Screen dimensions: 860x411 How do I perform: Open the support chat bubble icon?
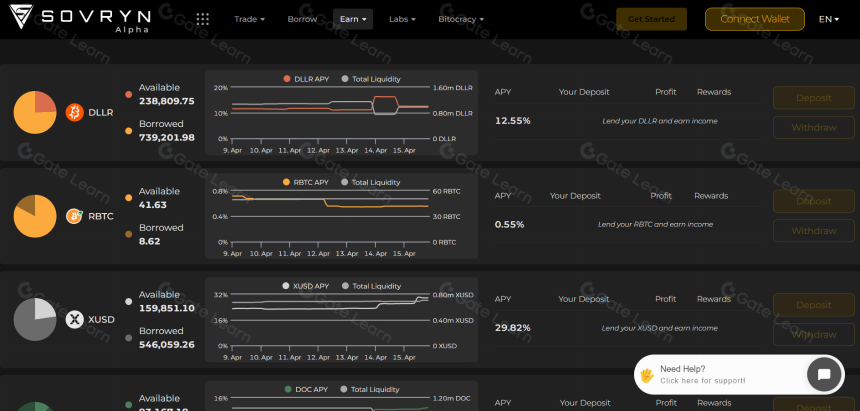click(x=824, y=374)
